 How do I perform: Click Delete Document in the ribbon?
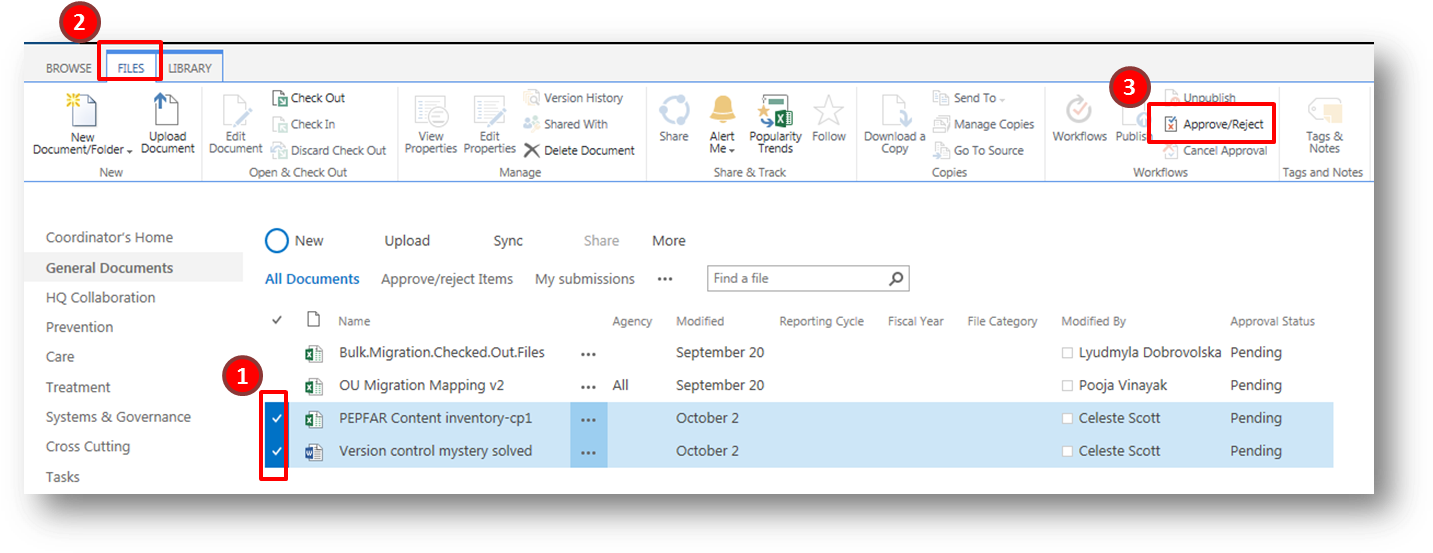(579, 150)
